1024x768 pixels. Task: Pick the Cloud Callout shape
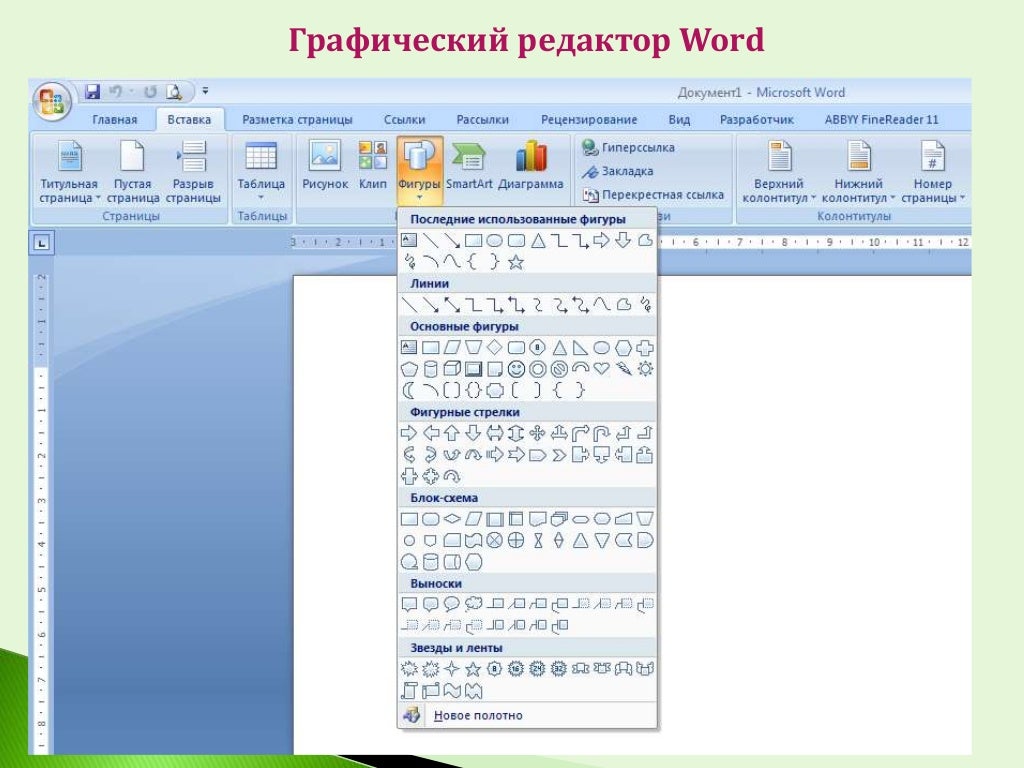473,604
